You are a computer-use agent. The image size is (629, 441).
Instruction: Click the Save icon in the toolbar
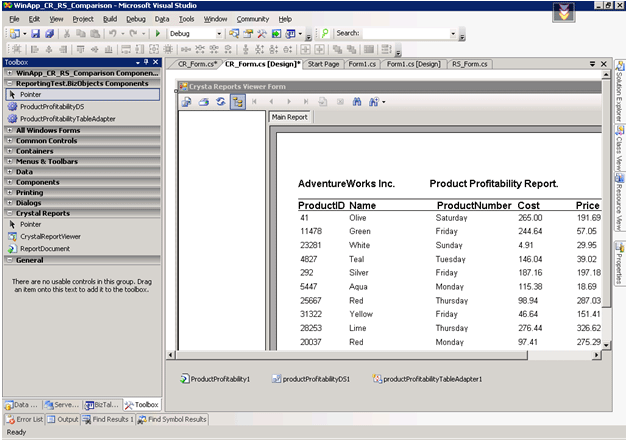pos(36,34)
